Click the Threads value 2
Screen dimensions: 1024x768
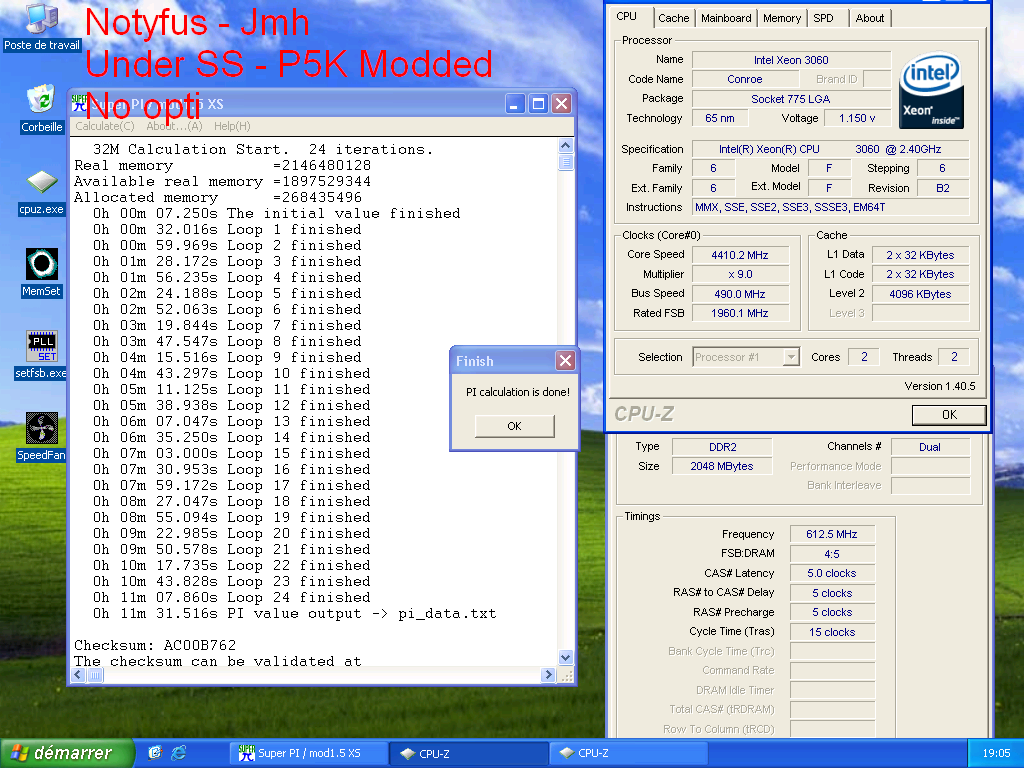(954, 357)
